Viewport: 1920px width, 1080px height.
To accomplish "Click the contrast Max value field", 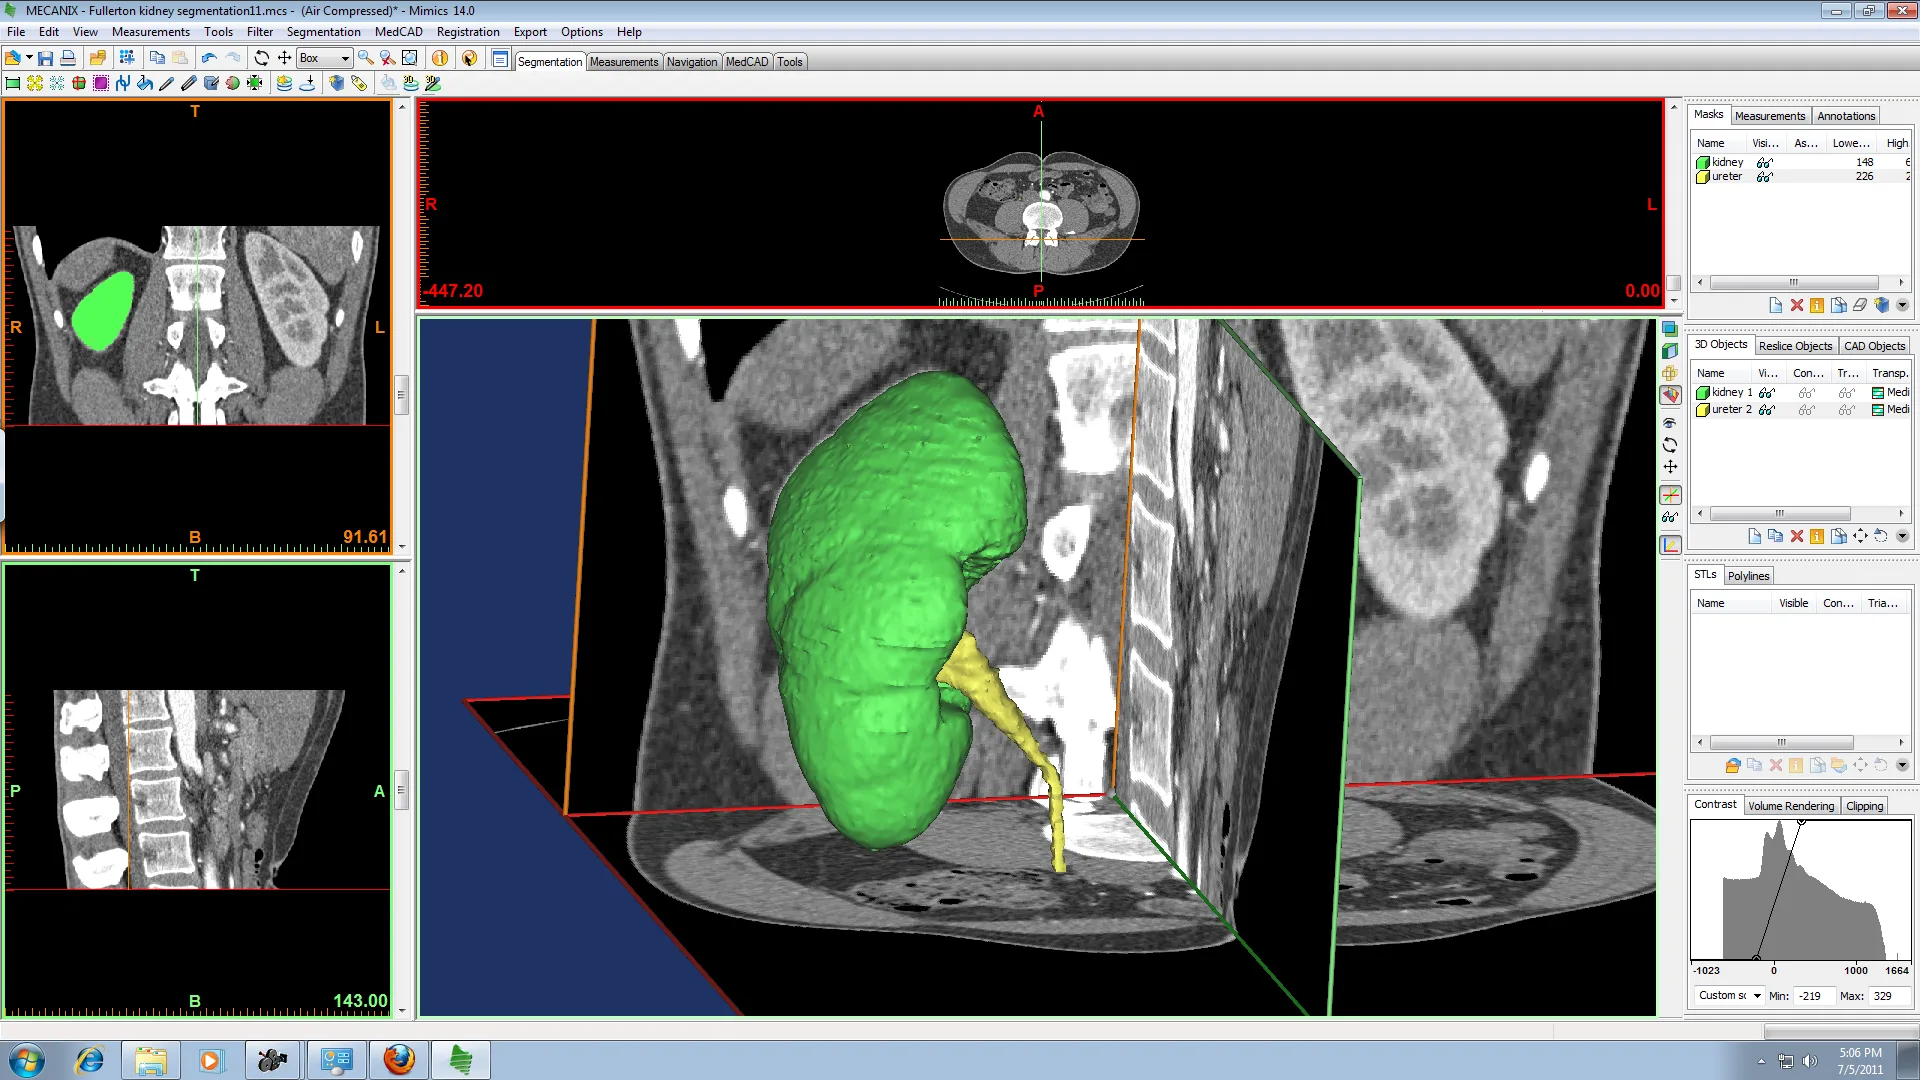I will 1888,996.
